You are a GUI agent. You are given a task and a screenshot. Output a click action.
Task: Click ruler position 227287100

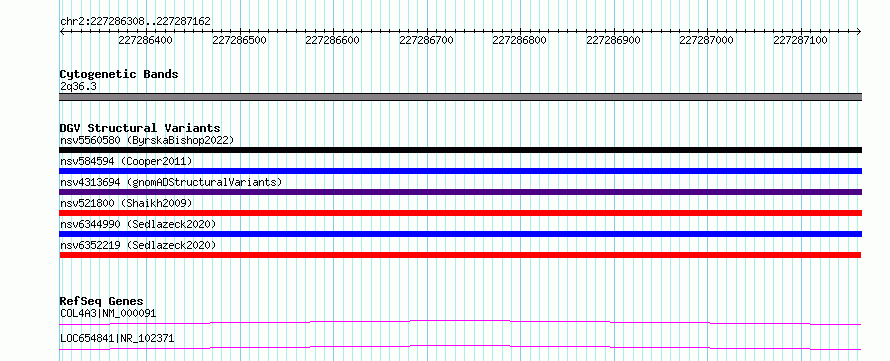click(800, 40)
